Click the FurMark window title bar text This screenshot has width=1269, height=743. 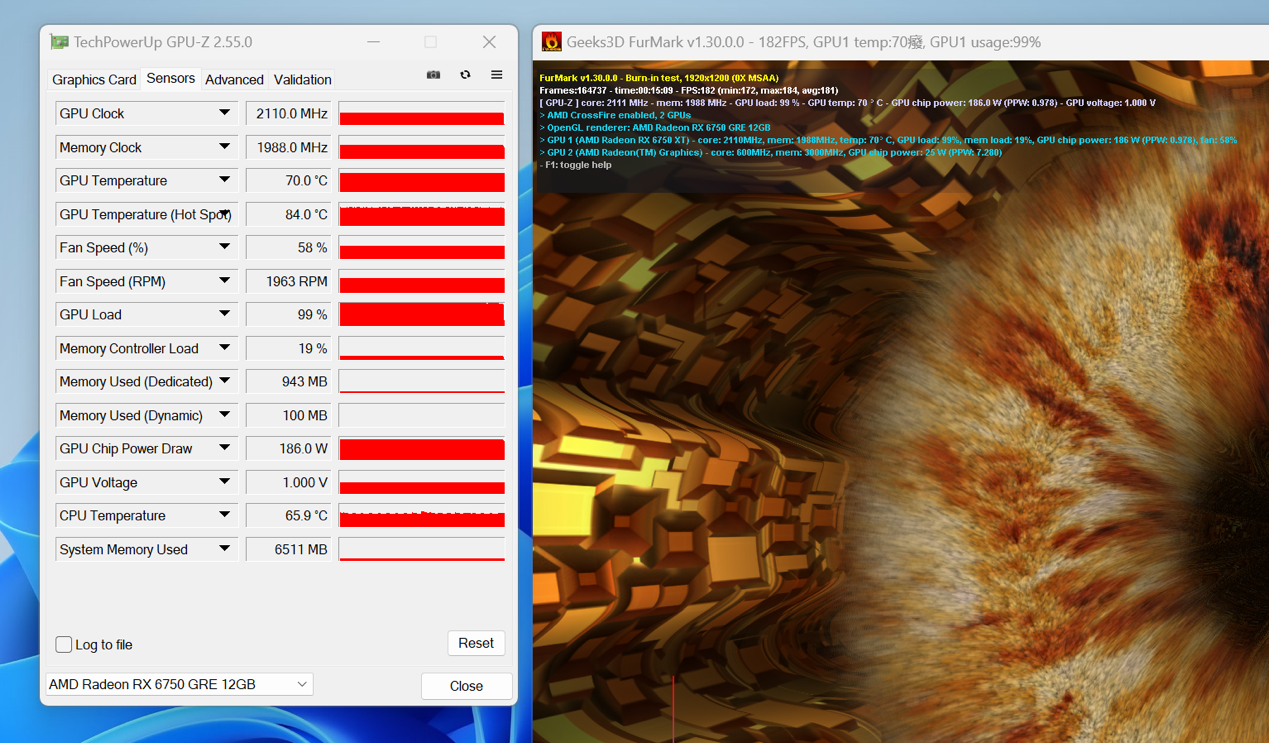tap(803, 42)
